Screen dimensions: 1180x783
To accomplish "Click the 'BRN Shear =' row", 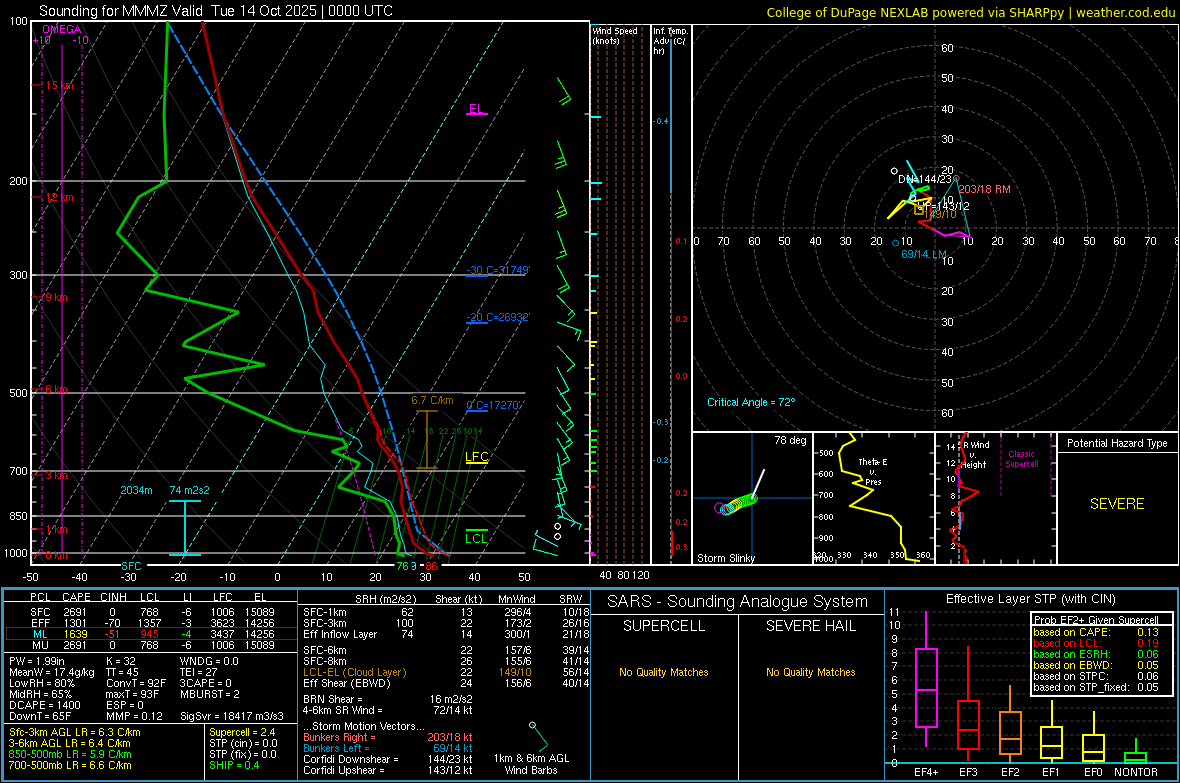I will [x=388, y=699].
